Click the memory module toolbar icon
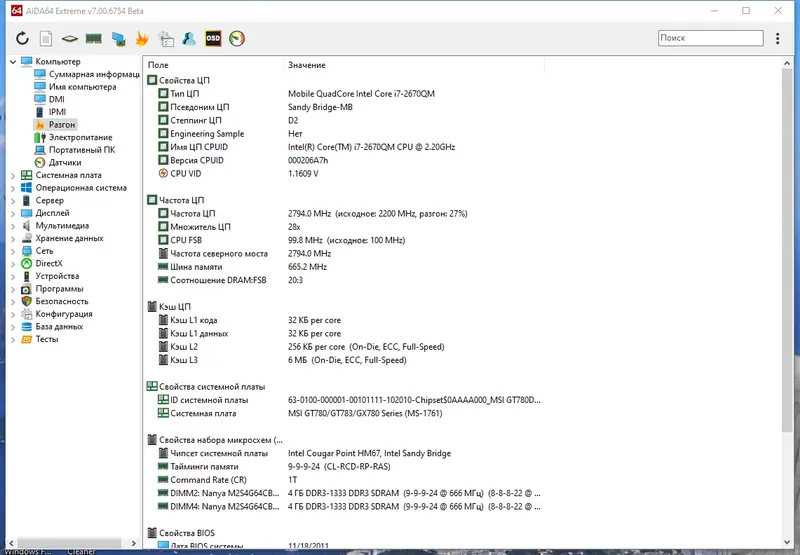The width and height of the screenshot is (800, 555). point(93,39)
